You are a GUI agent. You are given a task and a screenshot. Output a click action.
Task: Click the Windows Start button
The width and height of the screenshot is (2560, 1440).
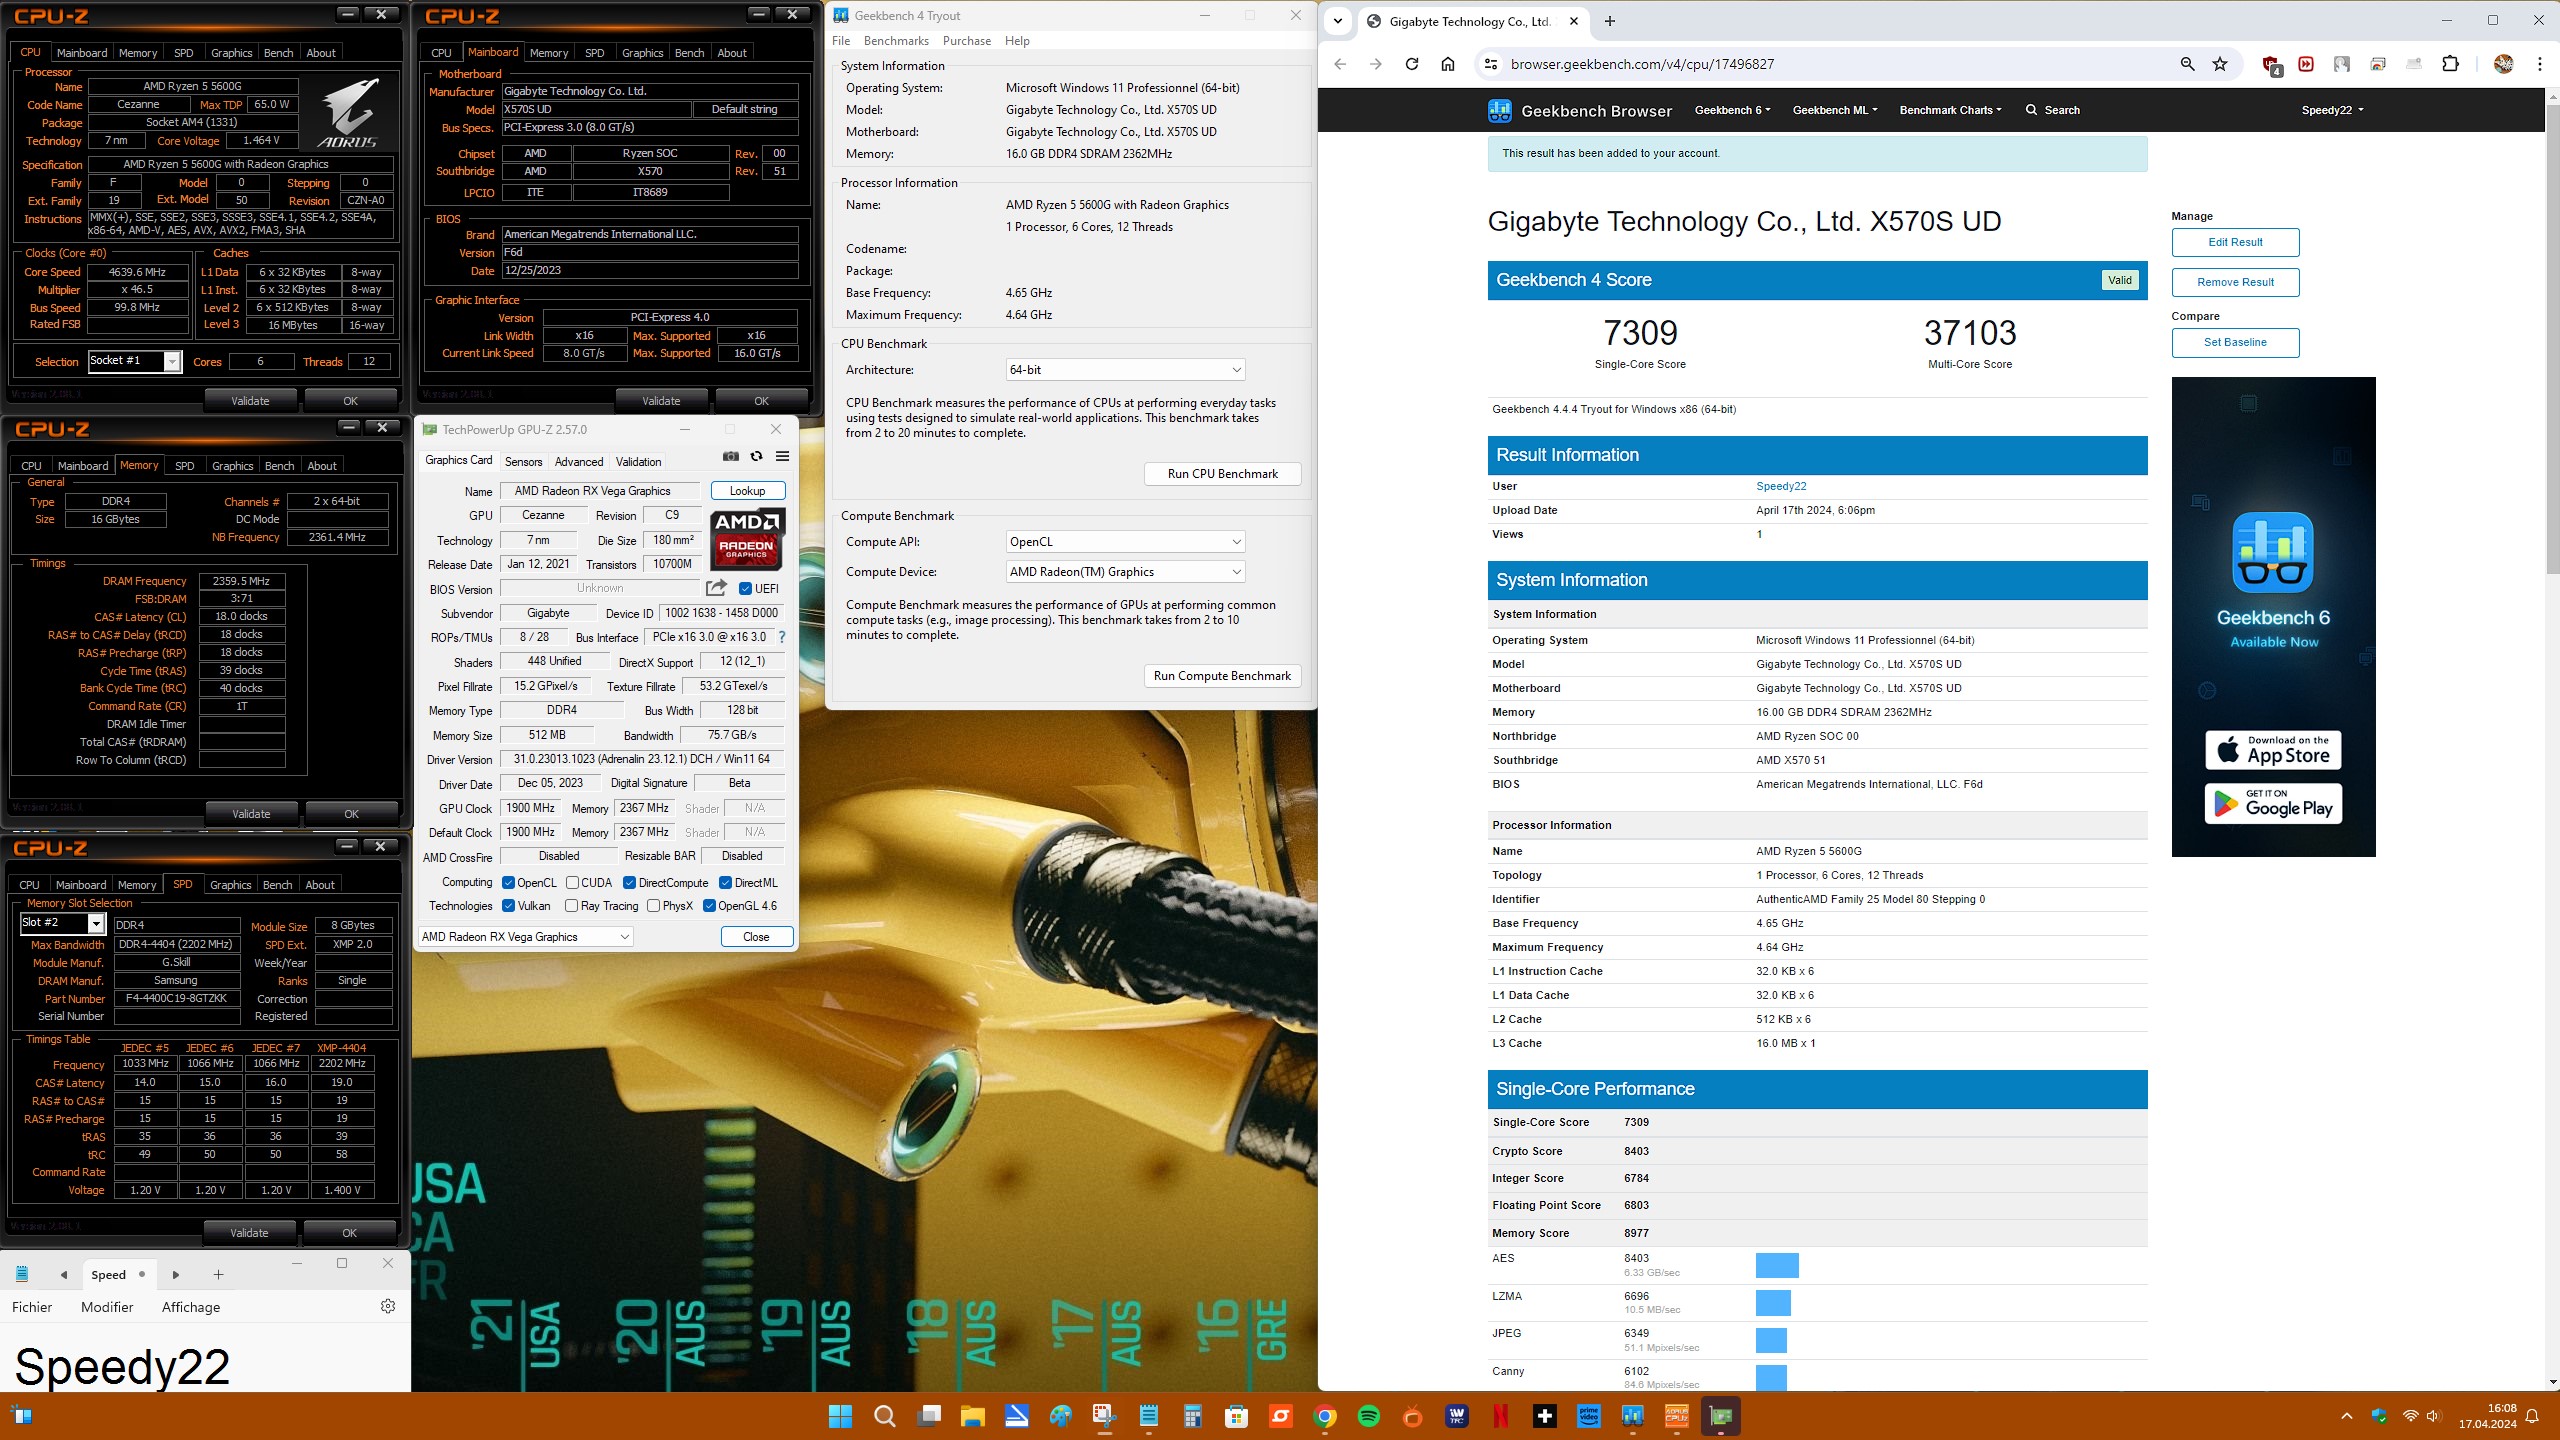(x=840, y=1416)
